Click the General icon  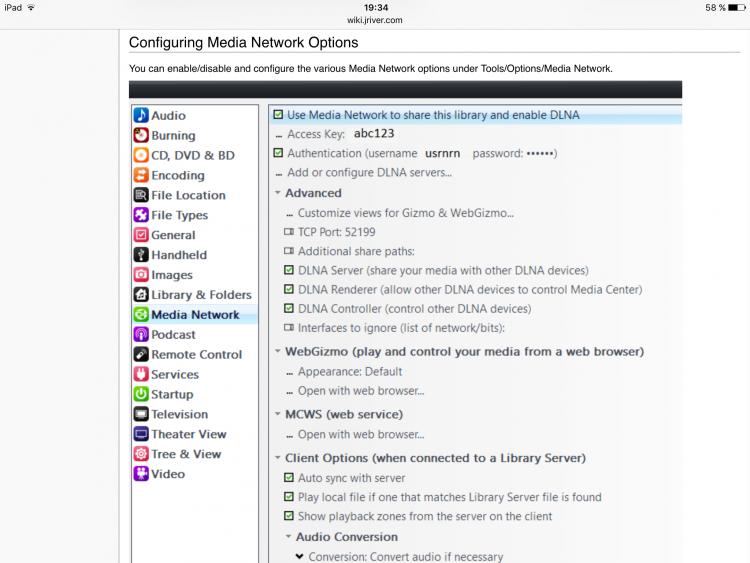point(141,235)
